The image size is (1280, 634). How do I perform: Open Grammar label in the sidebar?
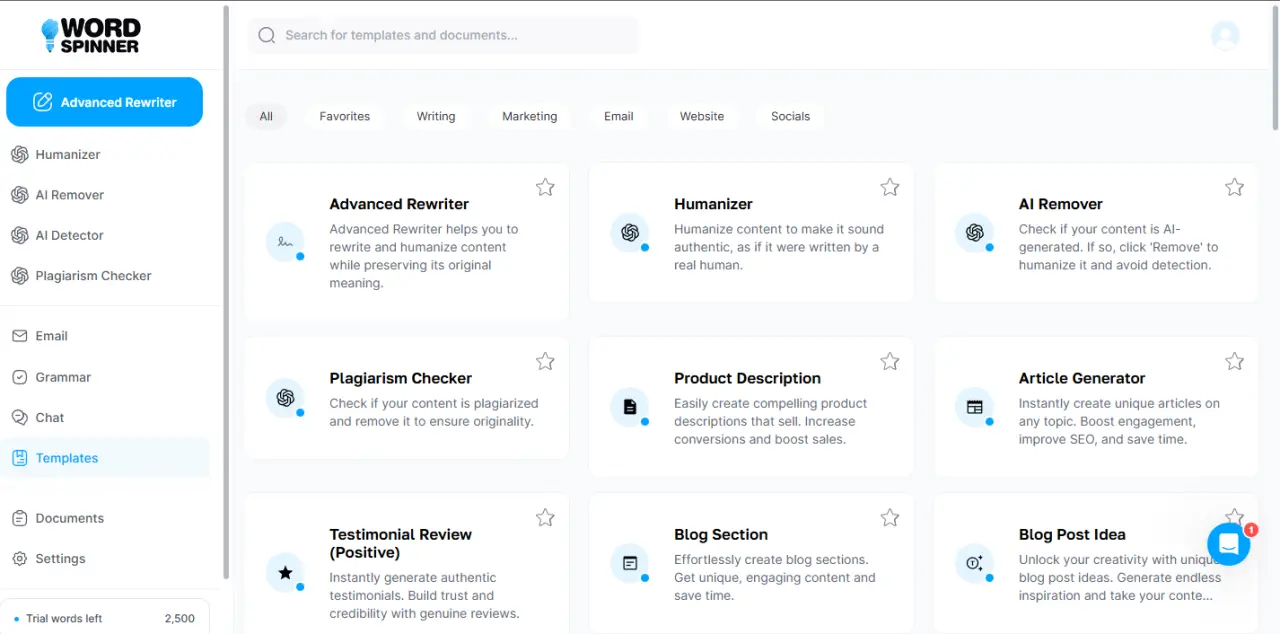tap(63, 377)
